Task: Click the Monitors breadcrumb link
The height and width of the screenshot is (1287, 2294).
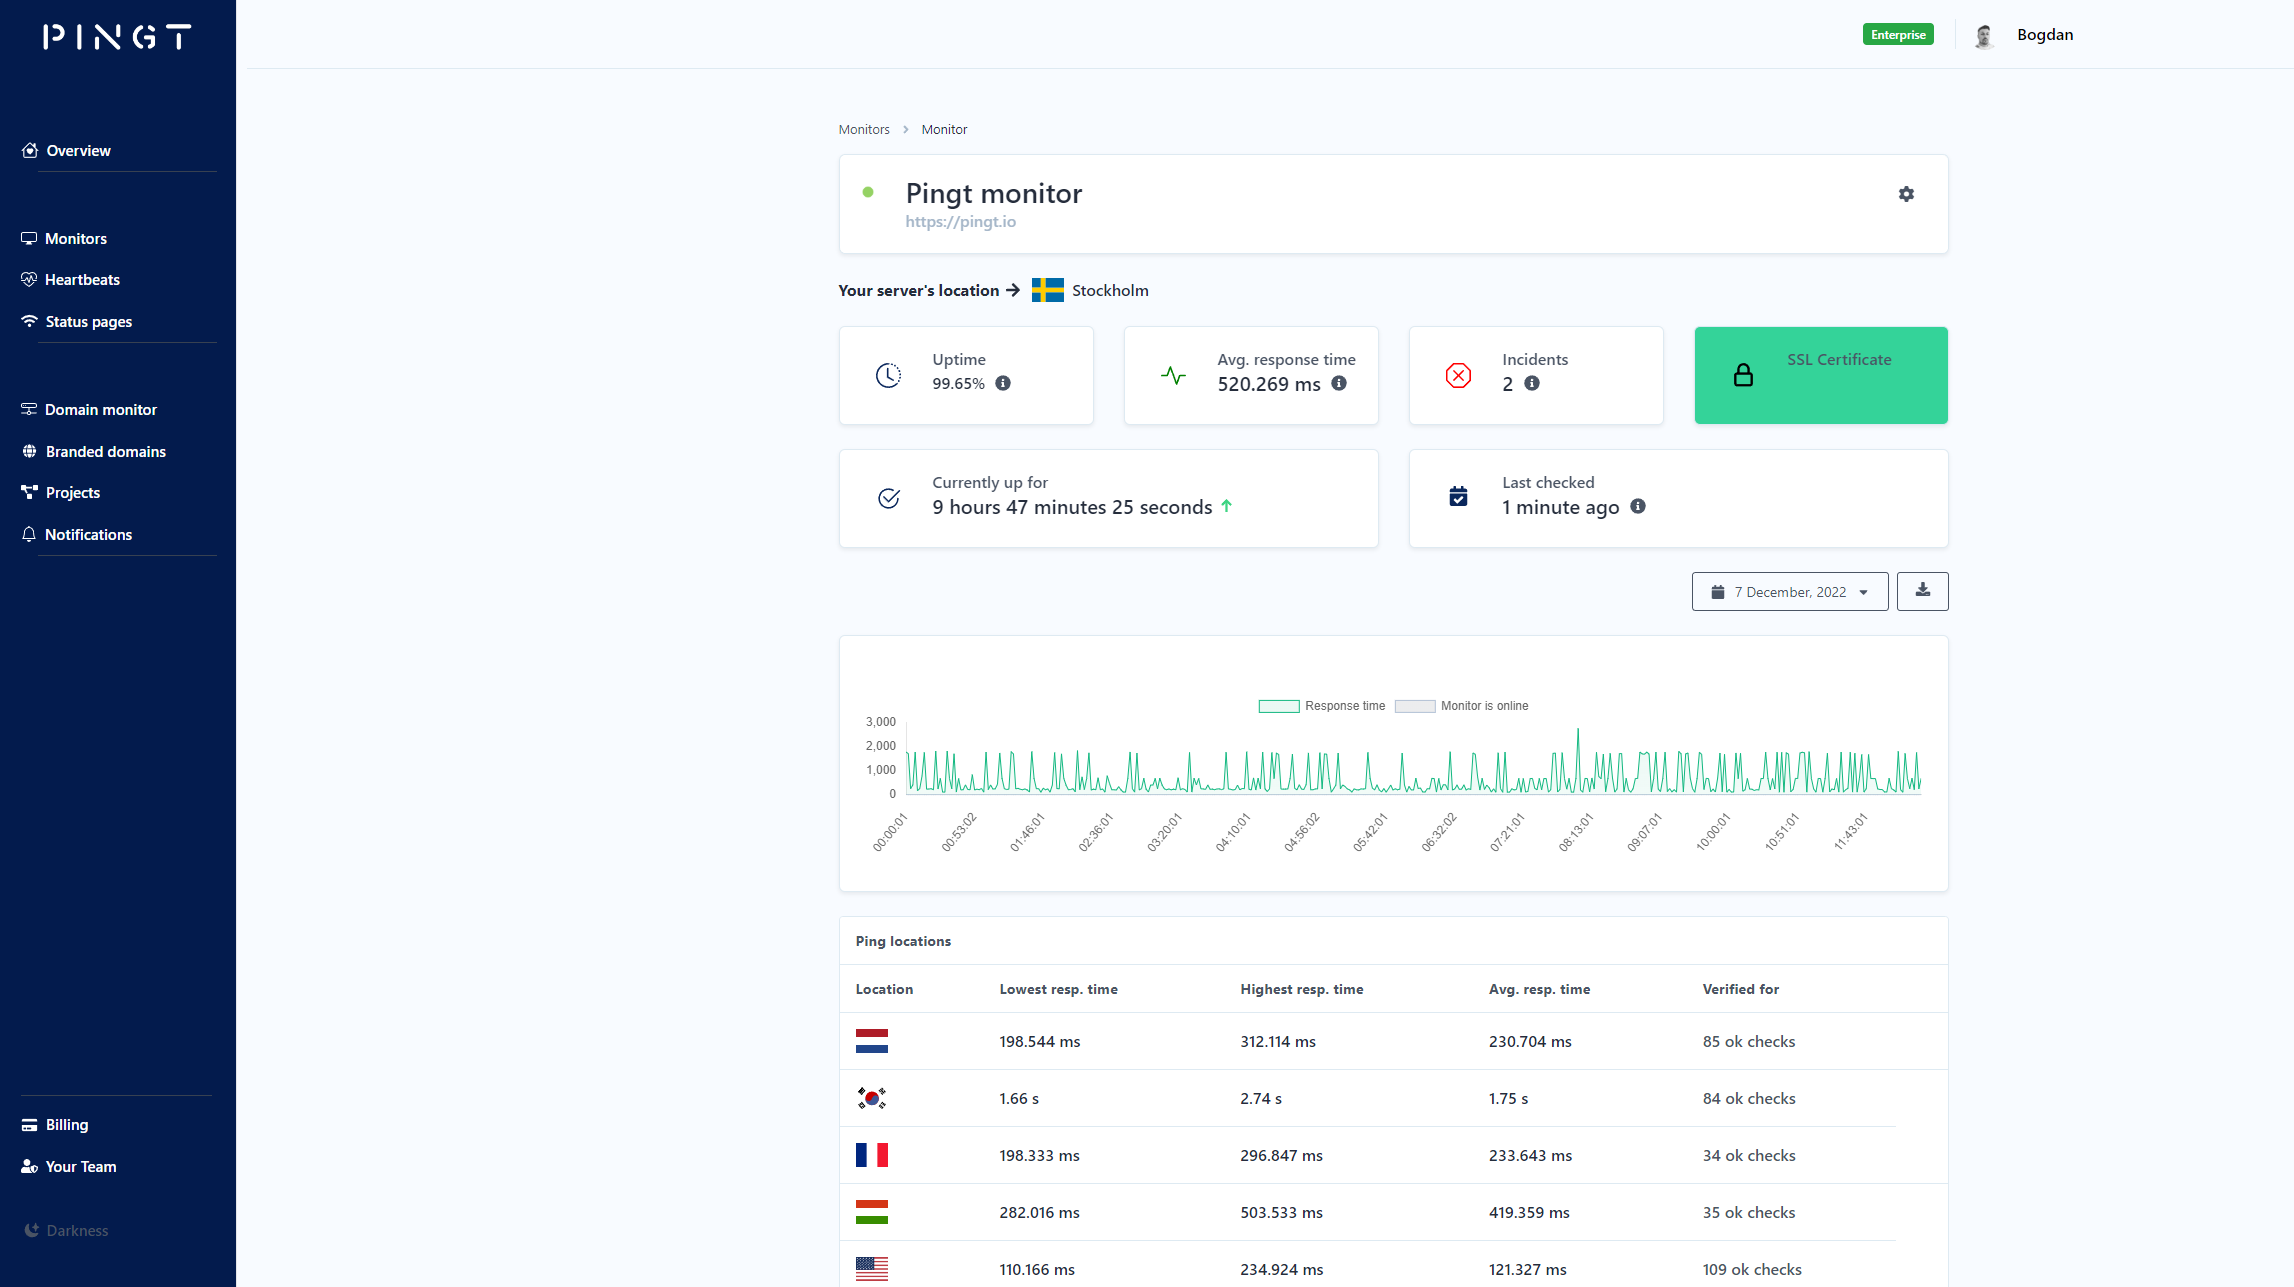Action: point(863,129)
